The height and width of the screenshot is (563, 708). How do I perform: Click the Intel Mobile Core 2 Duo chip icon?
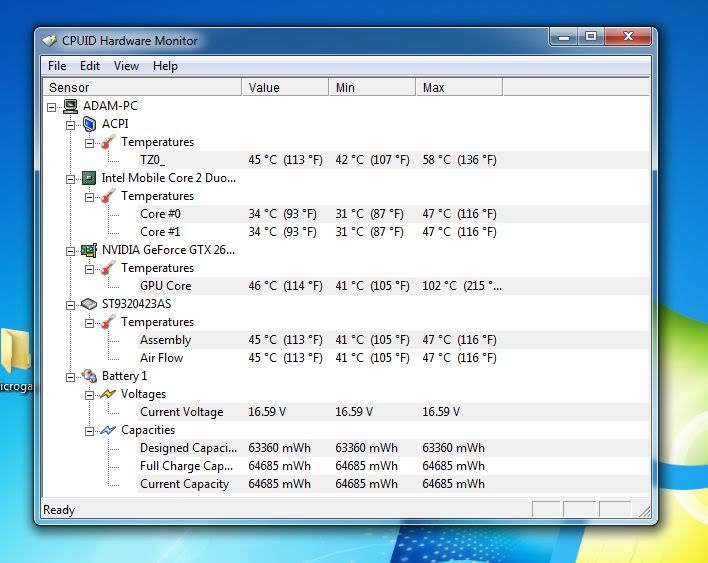point(89,178)
